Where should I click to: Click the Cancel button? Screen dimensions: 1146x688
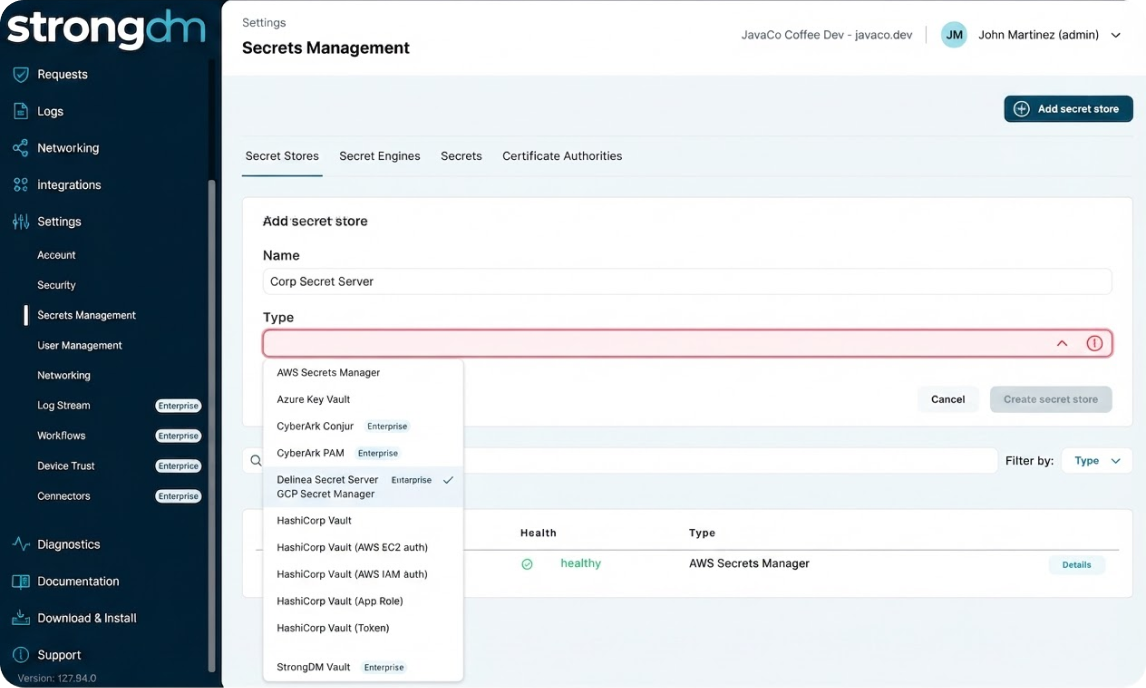(948, 399)
